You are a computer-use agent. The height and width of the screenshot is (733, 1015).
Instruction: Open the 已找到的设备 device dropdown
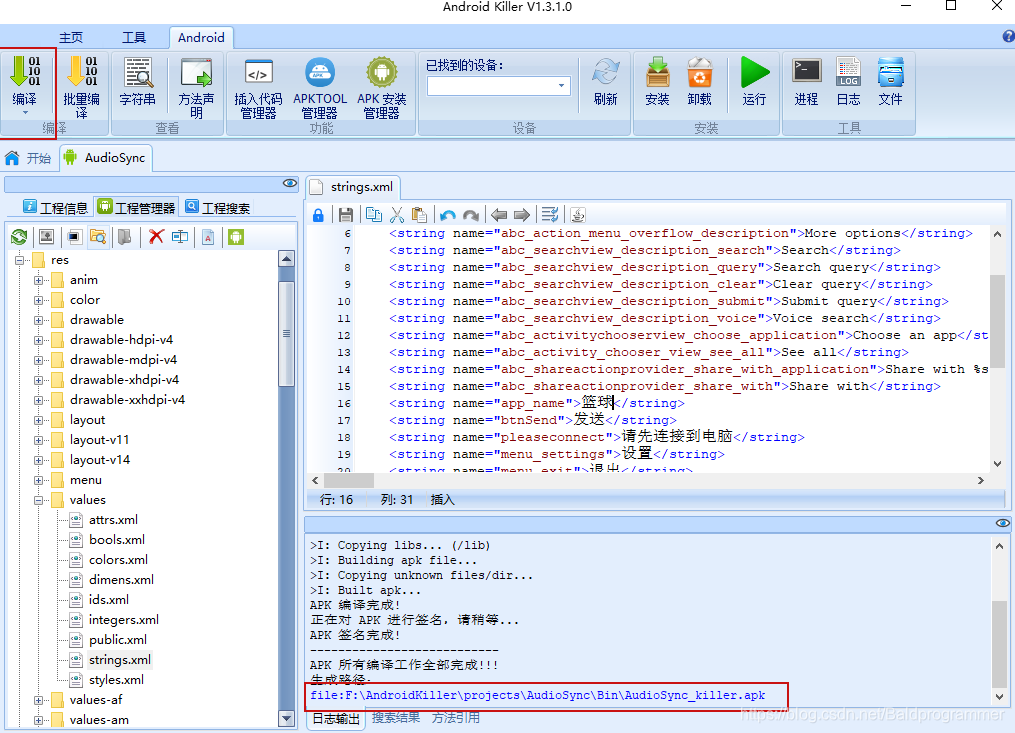(x=561, y=85)
